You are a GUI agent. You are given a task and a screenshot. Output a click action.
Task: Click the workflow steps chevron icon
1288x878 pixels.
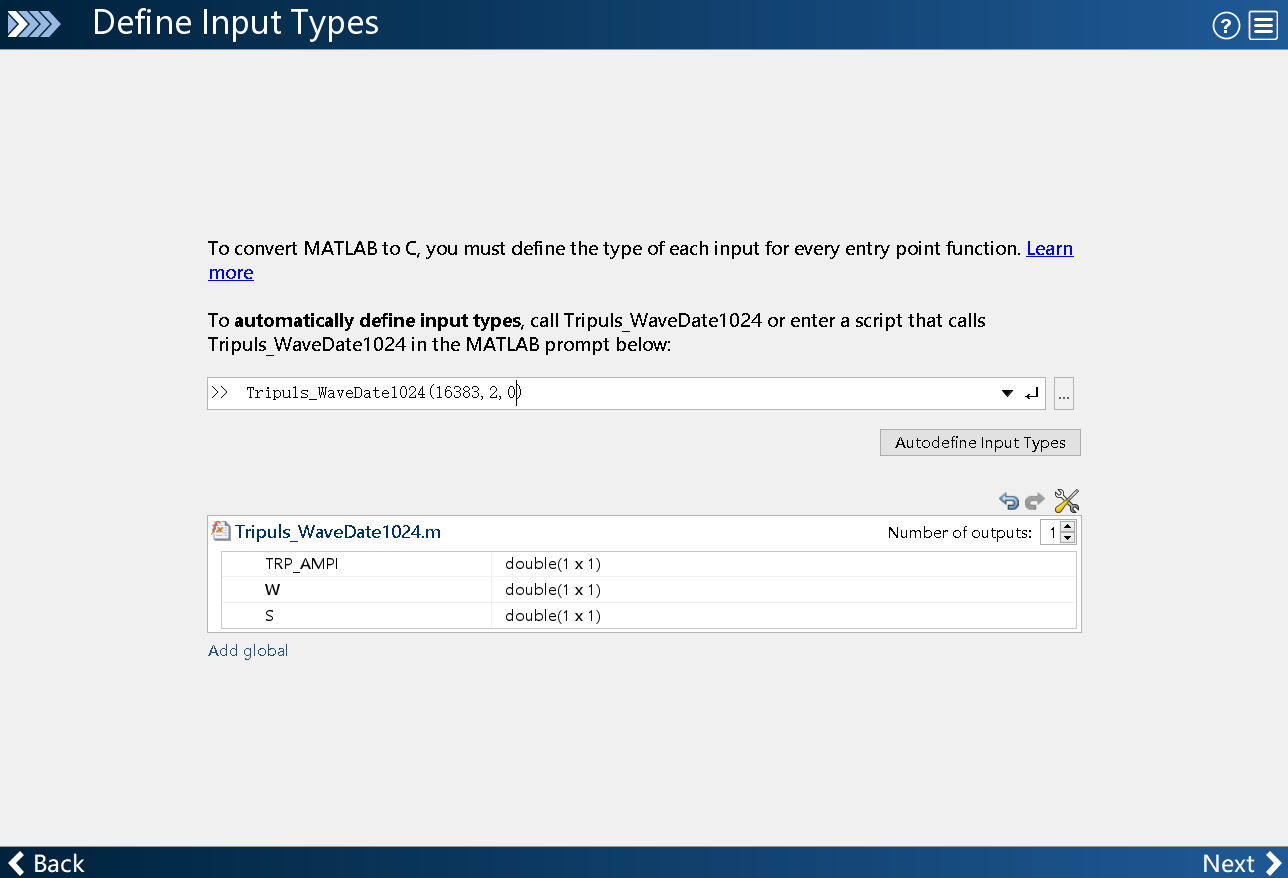click(34, 24)
